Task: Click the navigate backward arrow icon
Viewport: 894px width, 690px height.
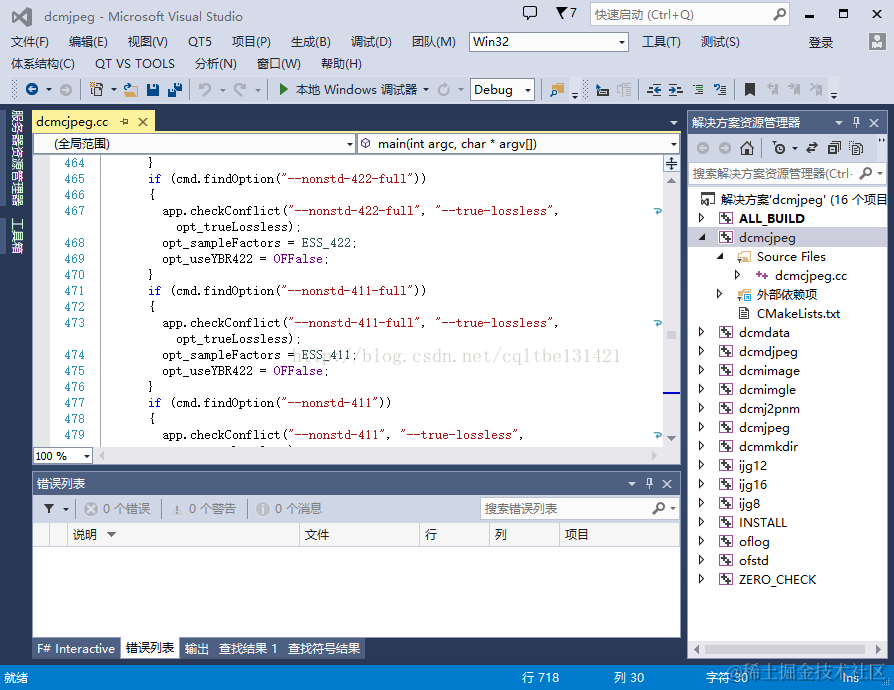Action: (32, 90)
